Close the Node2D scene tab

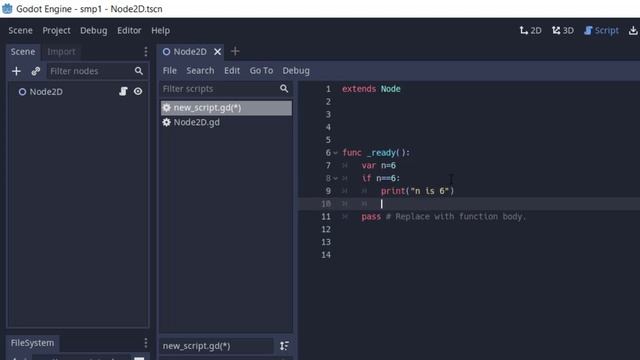click(x=218, y=52)
